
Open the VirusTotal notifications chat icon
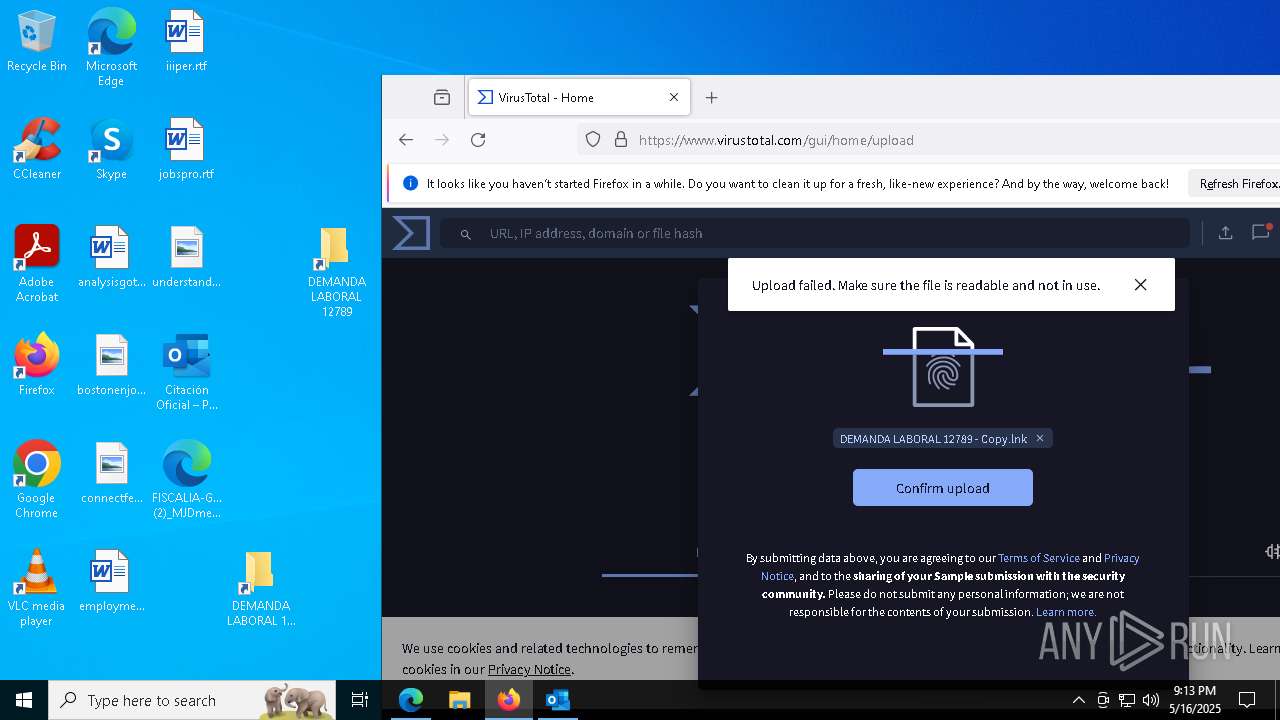1261,233
